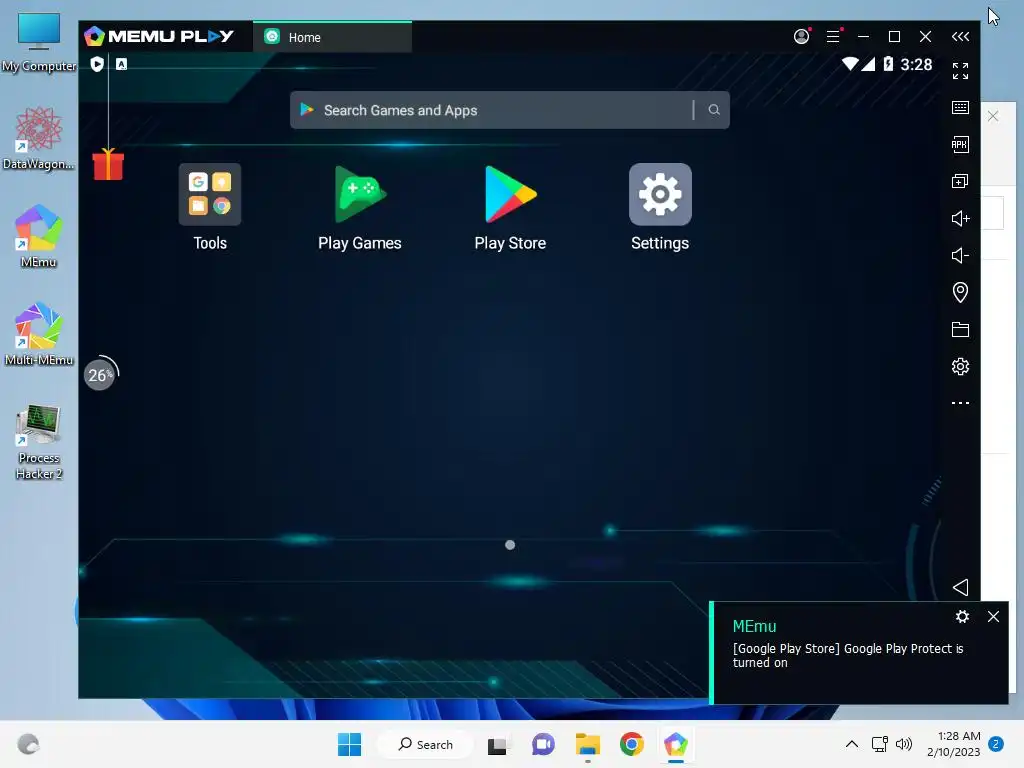
Task: Open the shared folder icon in sidebar
Action: click(960, 329)
